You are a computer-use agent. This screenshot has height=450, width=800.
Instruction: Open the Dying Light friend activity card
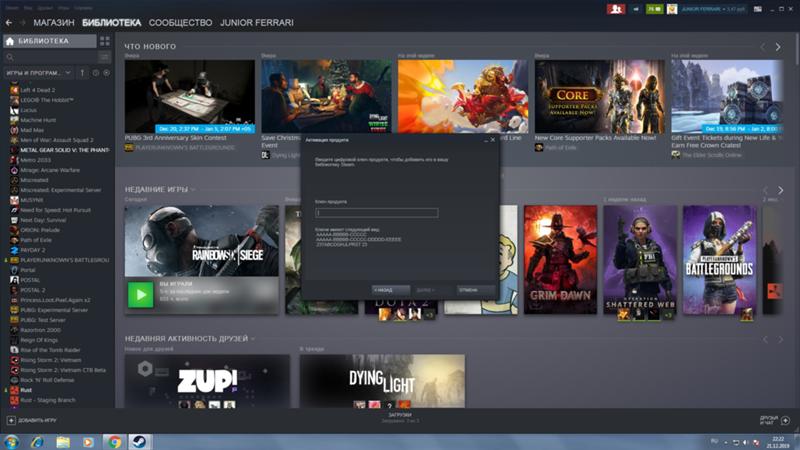382,381
